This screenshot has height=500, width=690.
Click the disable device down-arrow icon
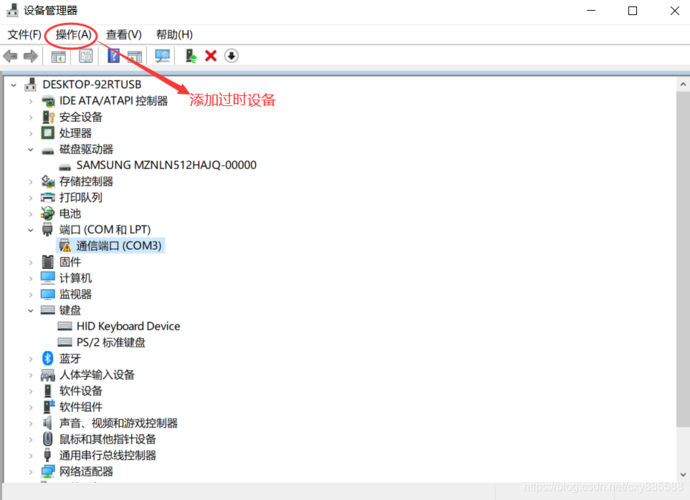click(x=231, y=56)
